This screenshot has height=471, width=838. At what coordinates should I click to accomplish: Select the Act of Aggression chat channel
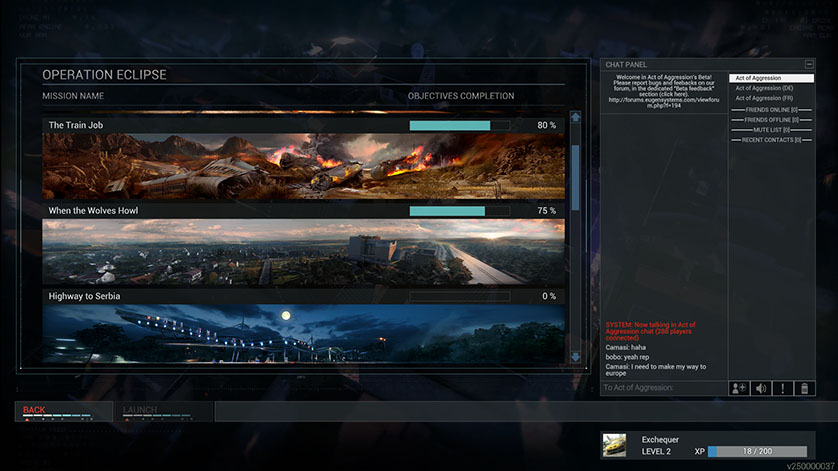pos(771,78)
